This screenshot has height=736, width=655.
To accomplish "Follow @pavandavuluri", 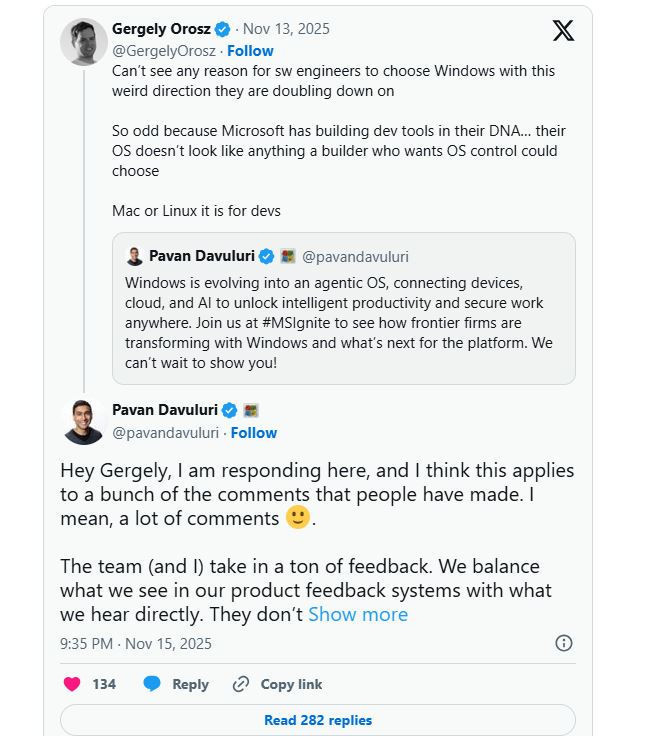I will tap(254, 433).
